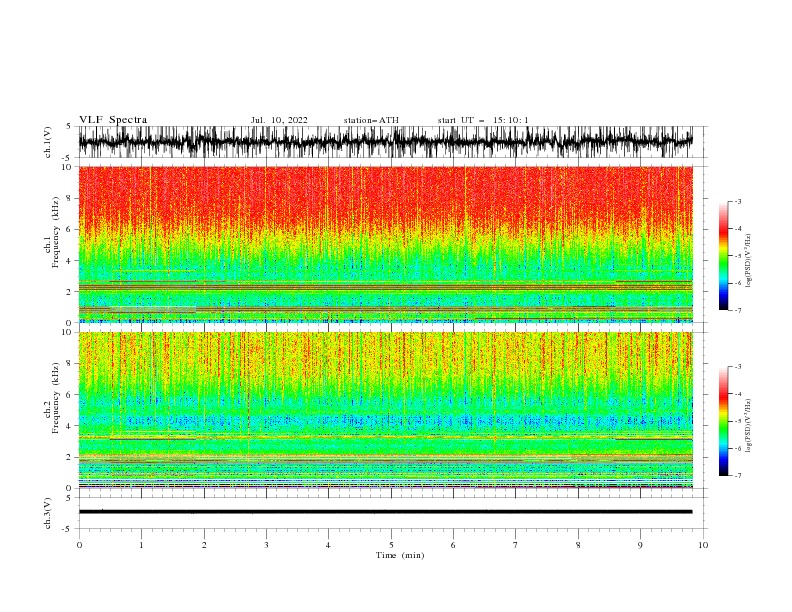Click the '7' tick on Time axis

click(x=516, y=545)
